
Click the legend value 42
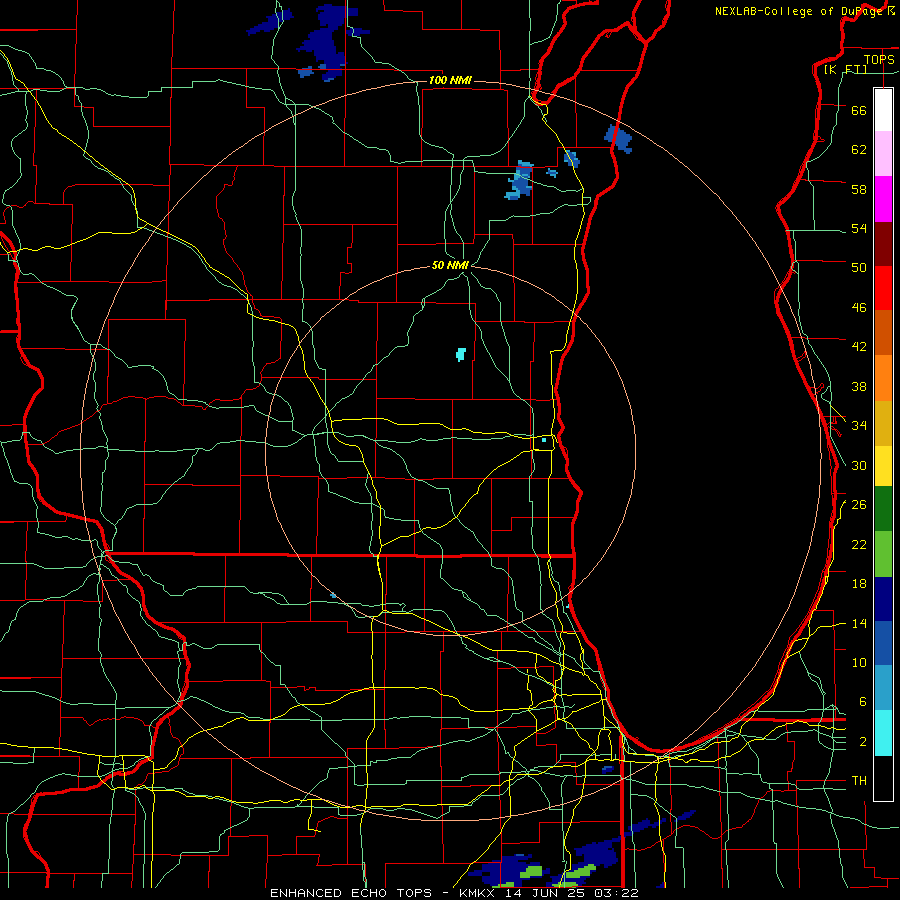pos(859,347)
